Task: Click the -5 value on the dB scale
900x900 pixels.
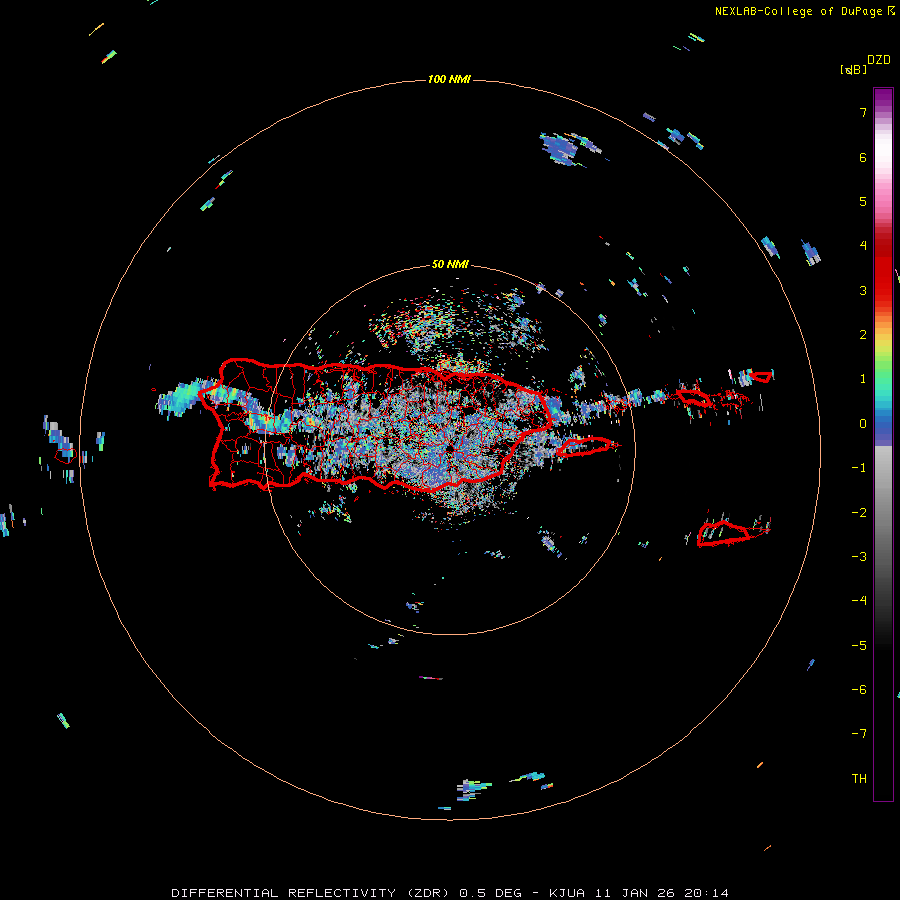Action: click(859, 646)
